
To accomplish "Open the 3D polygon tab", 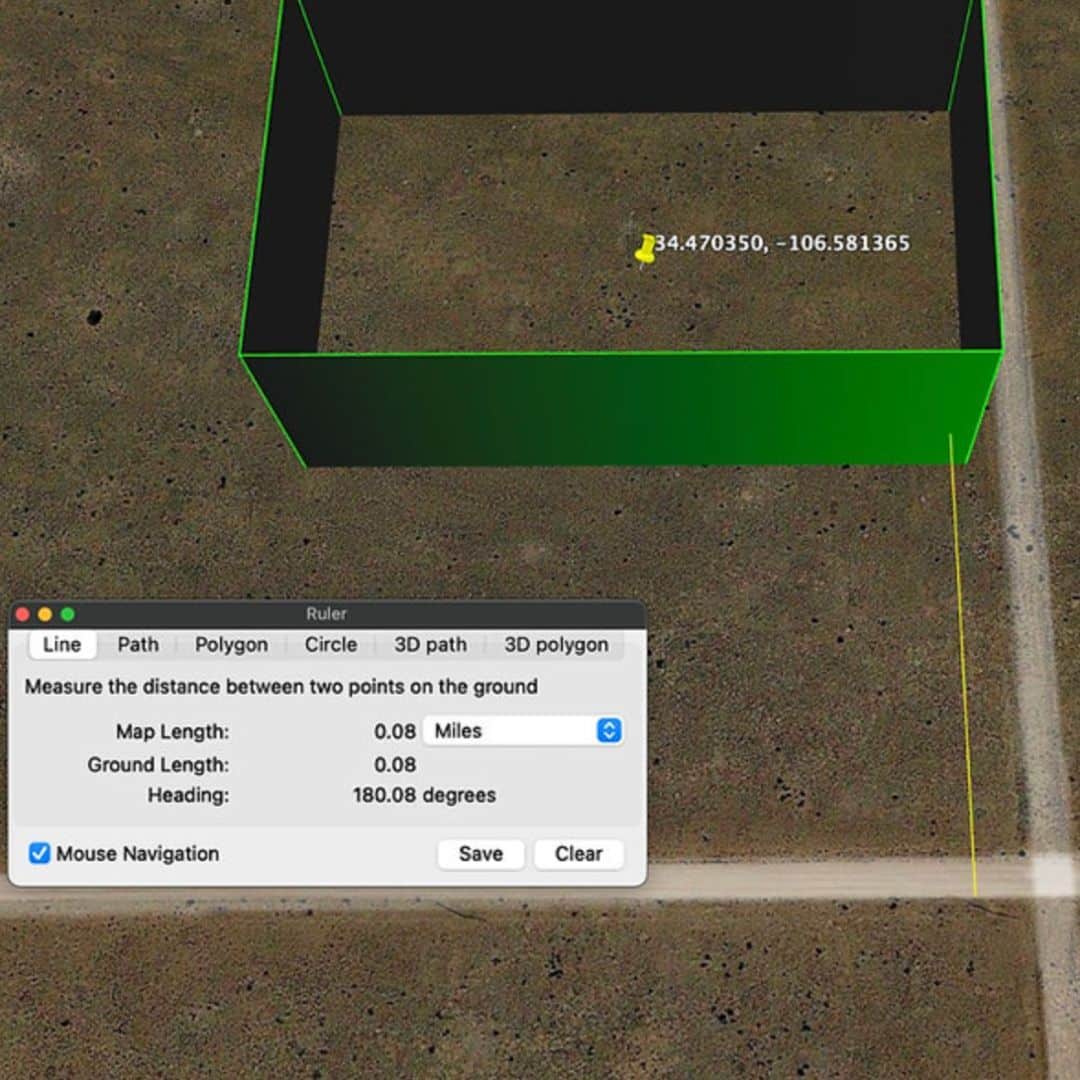I will coord(556,645).
